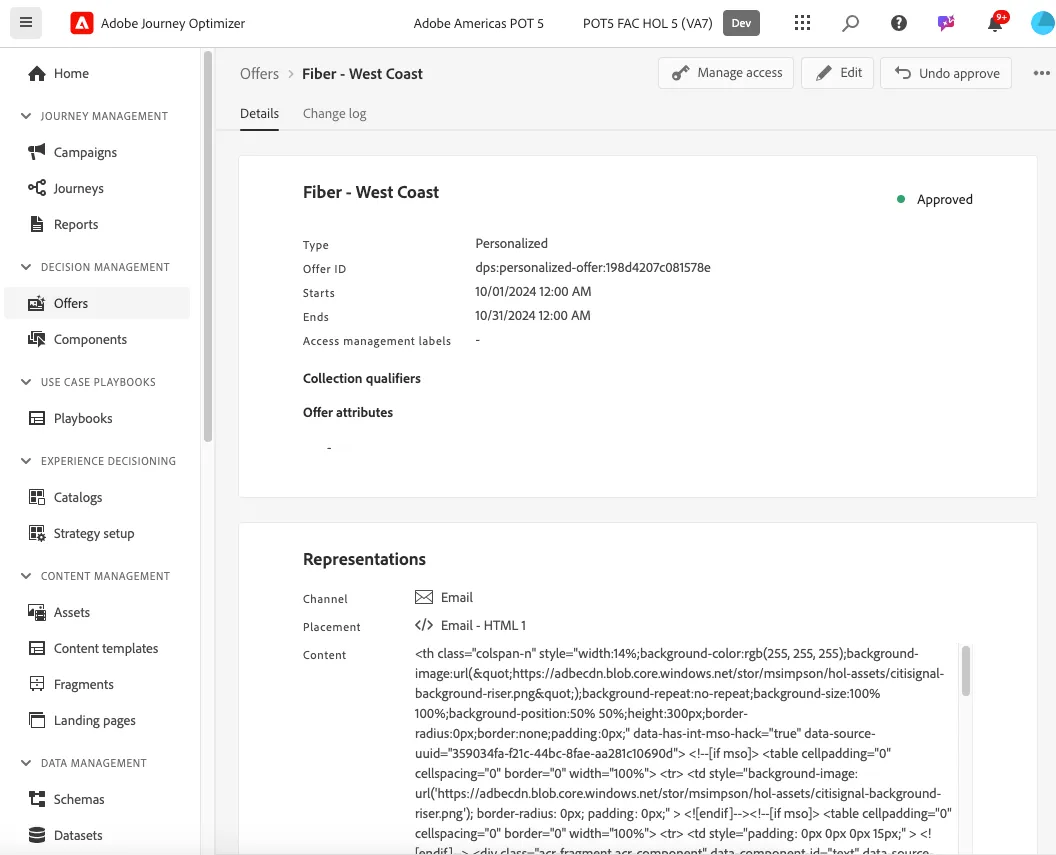Click the search magnifier icon
The image size is (1056, 855).
click(850, 23)
